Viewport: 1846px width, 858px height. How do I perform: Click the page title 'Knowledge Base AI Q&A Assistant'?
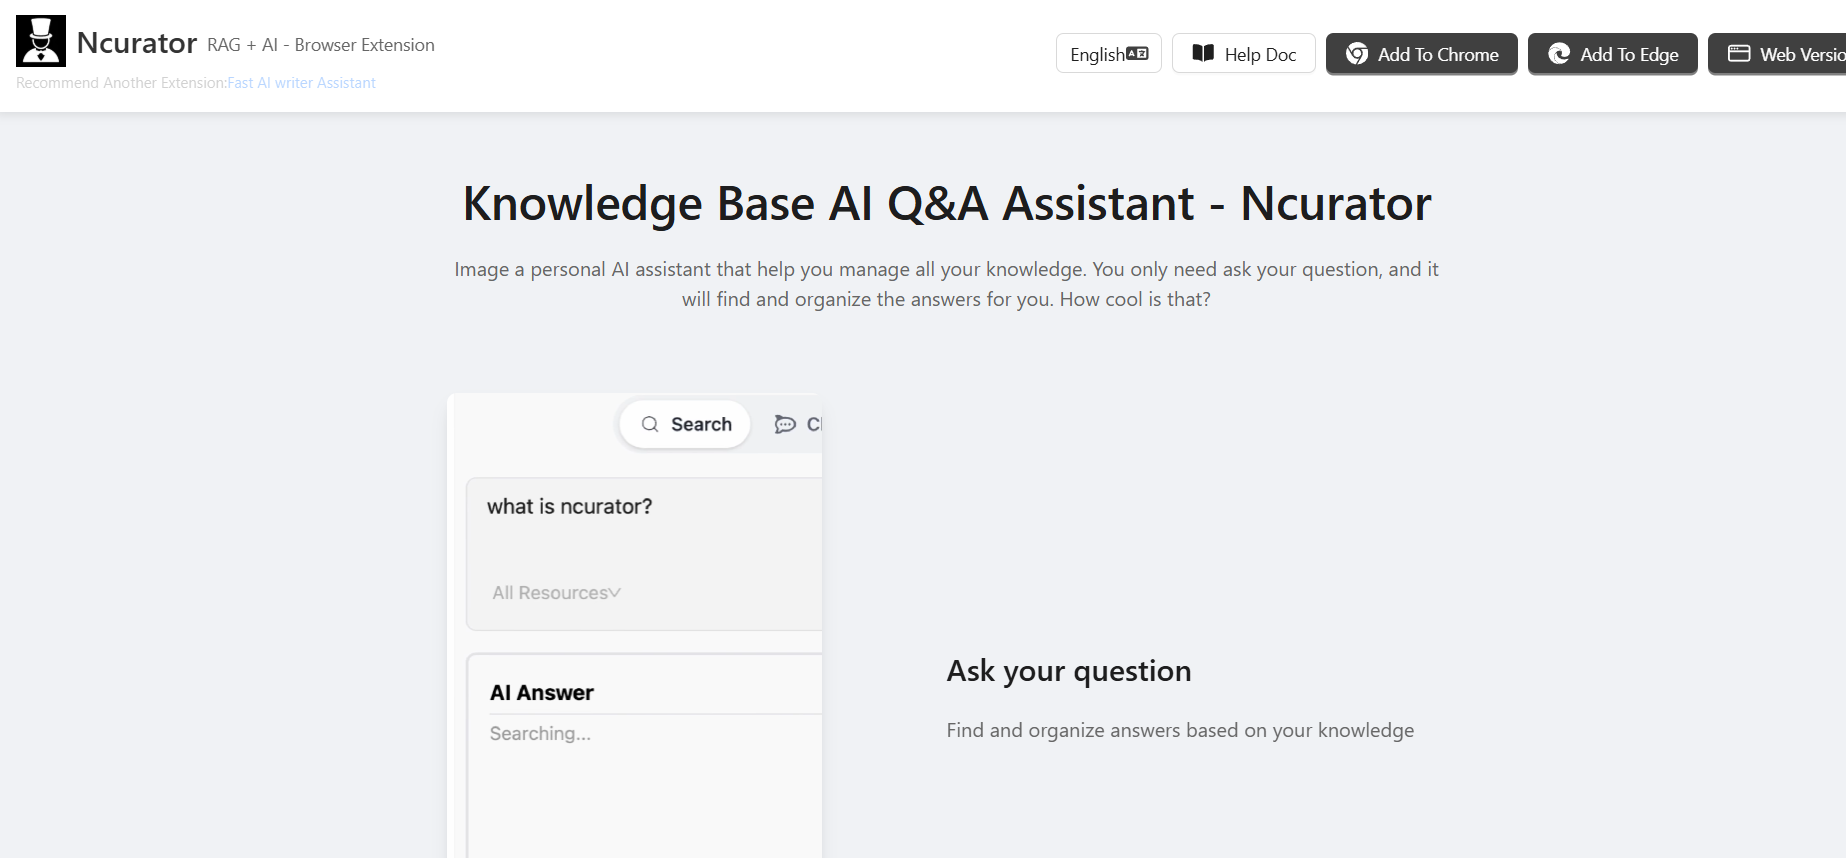[x=947, y=203]
